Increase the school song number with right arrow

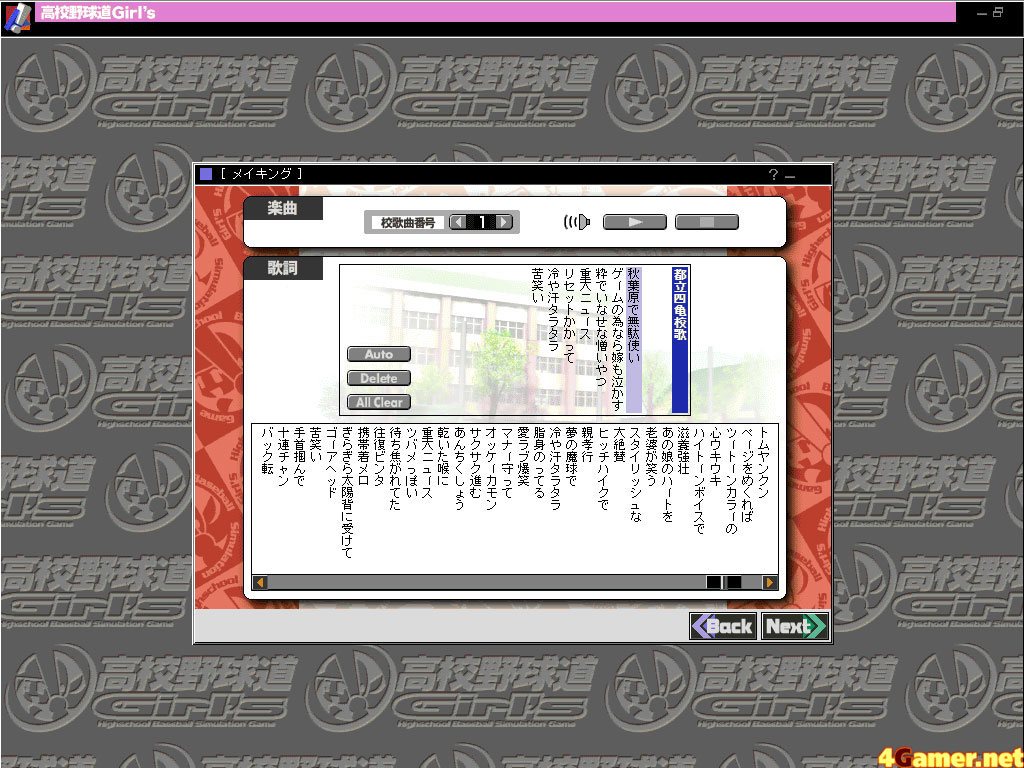click(504, 222)
